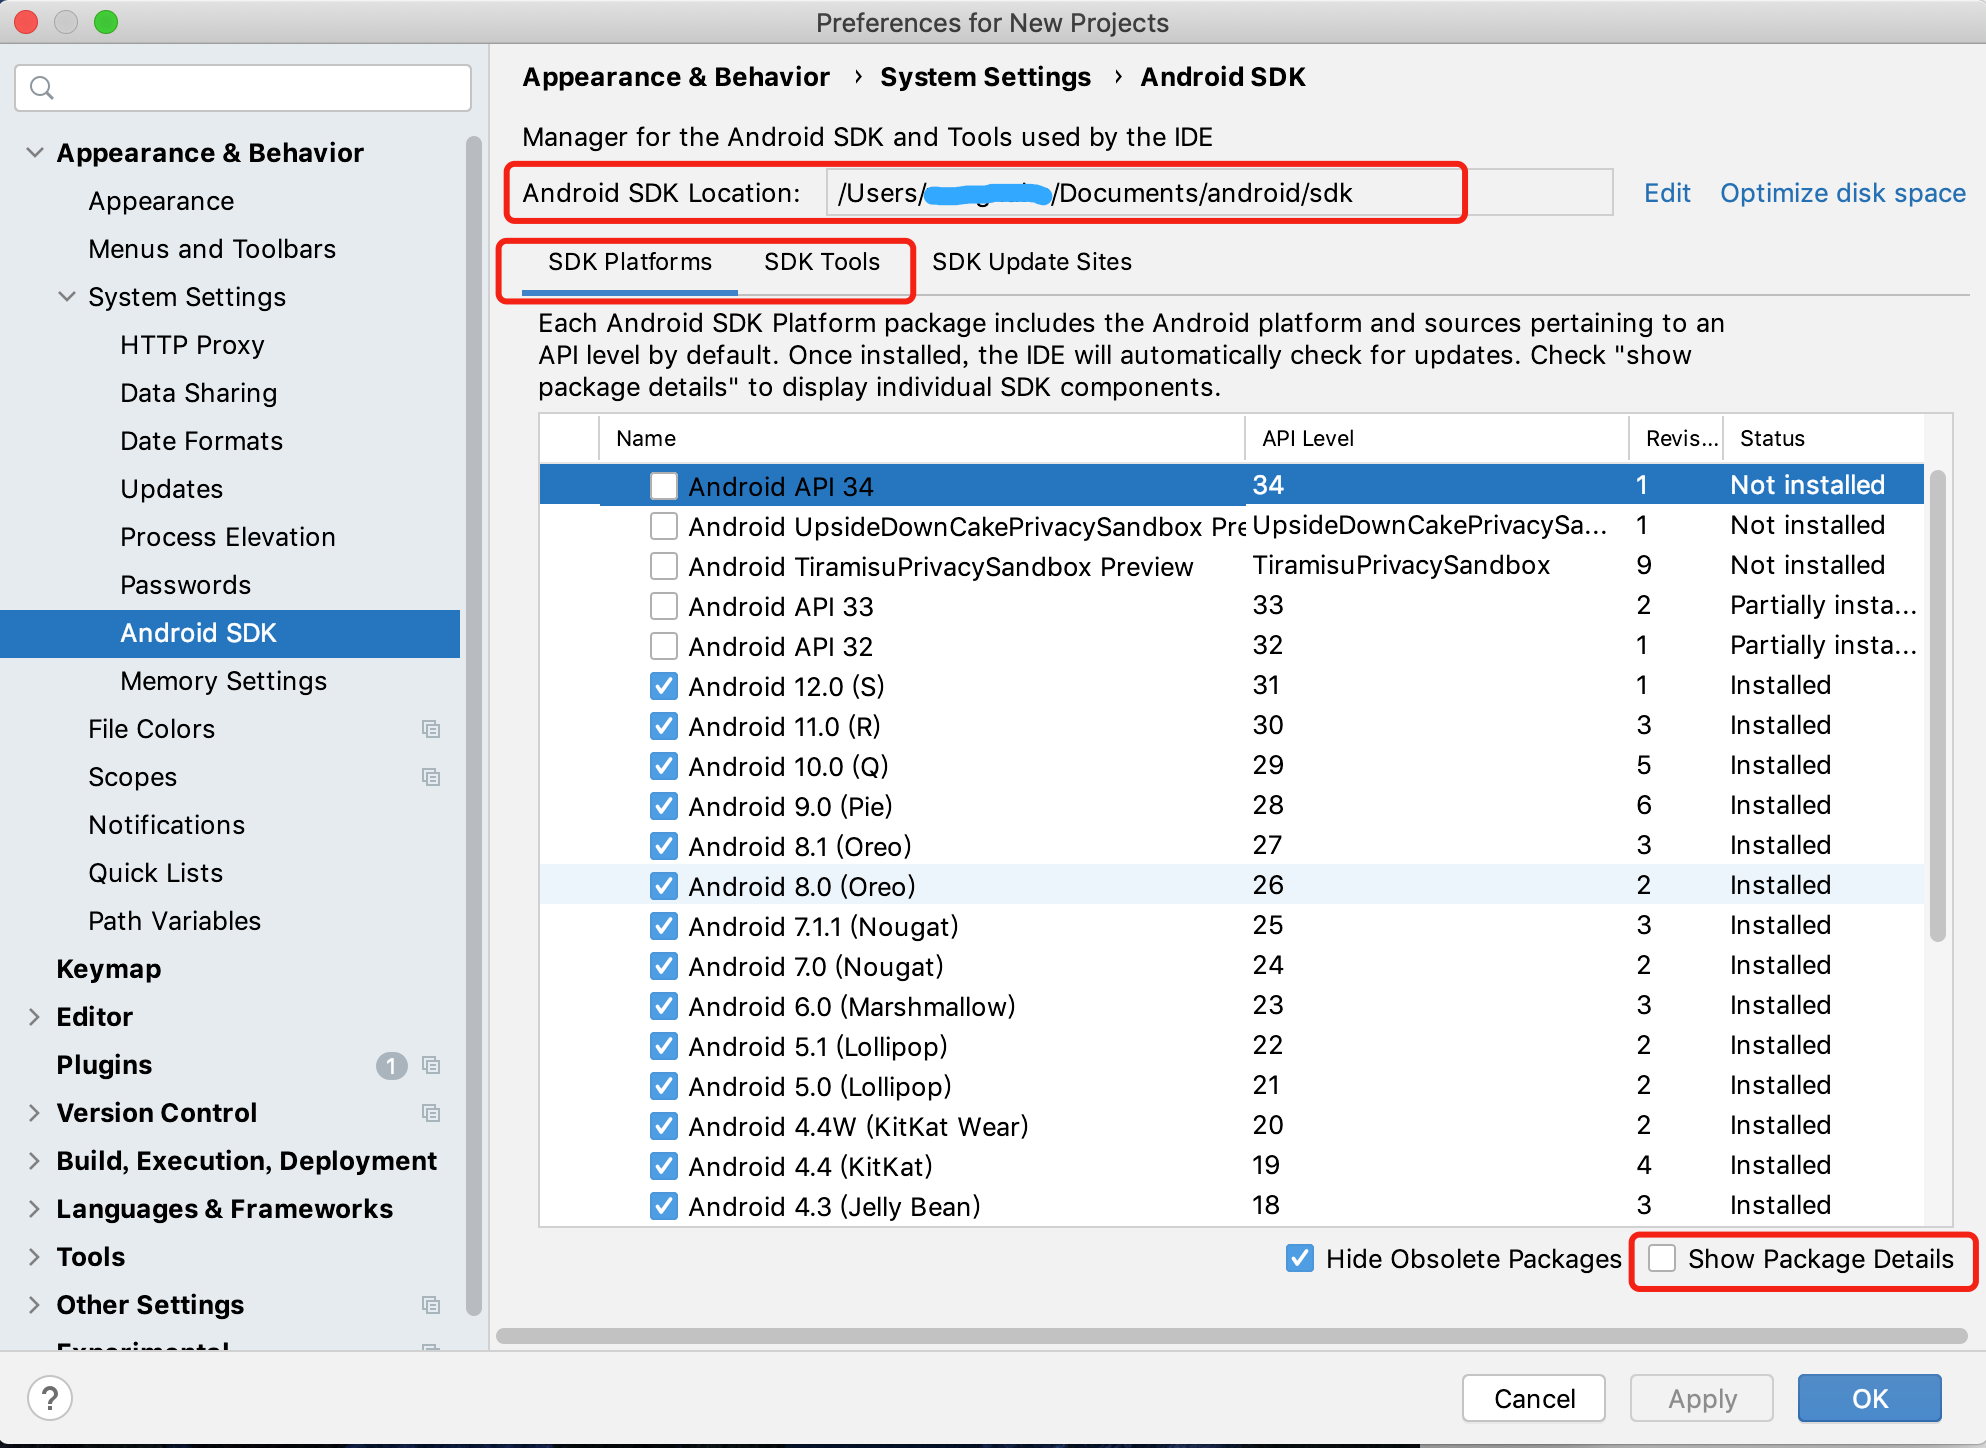Click the Other Settings project-level icon
Screen dimensions: 1986x1448
click(431, 1305)
